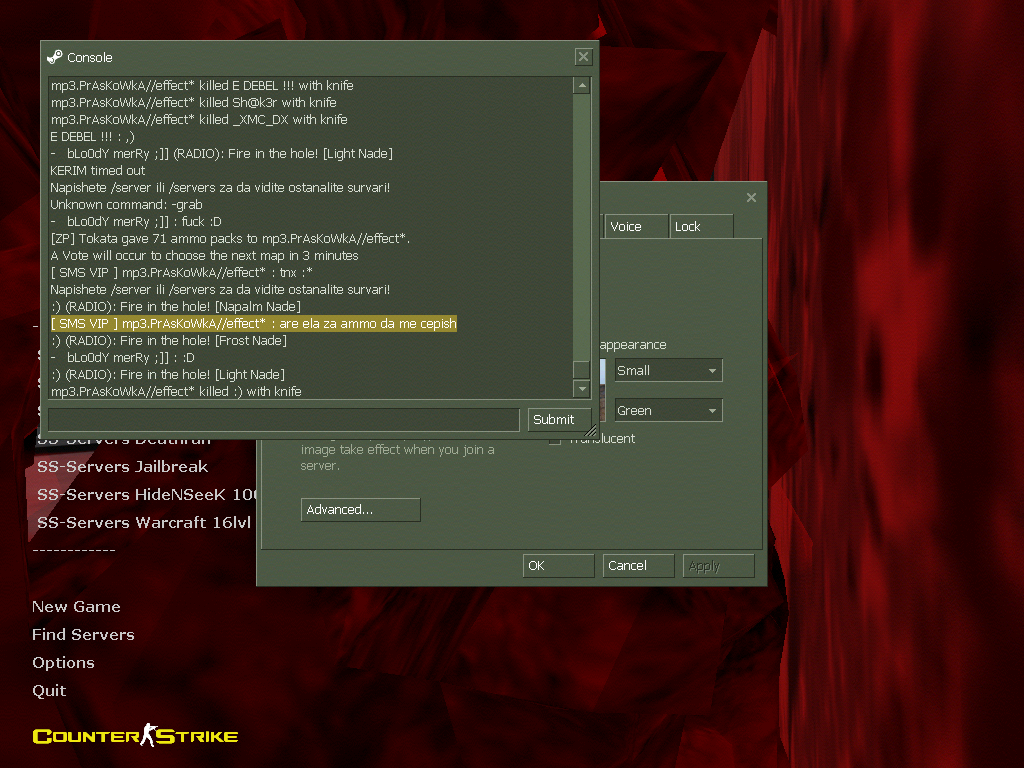Open the Advanced... settings button
This screenshot has height=768, width=1024.
(x=360, y=509)
